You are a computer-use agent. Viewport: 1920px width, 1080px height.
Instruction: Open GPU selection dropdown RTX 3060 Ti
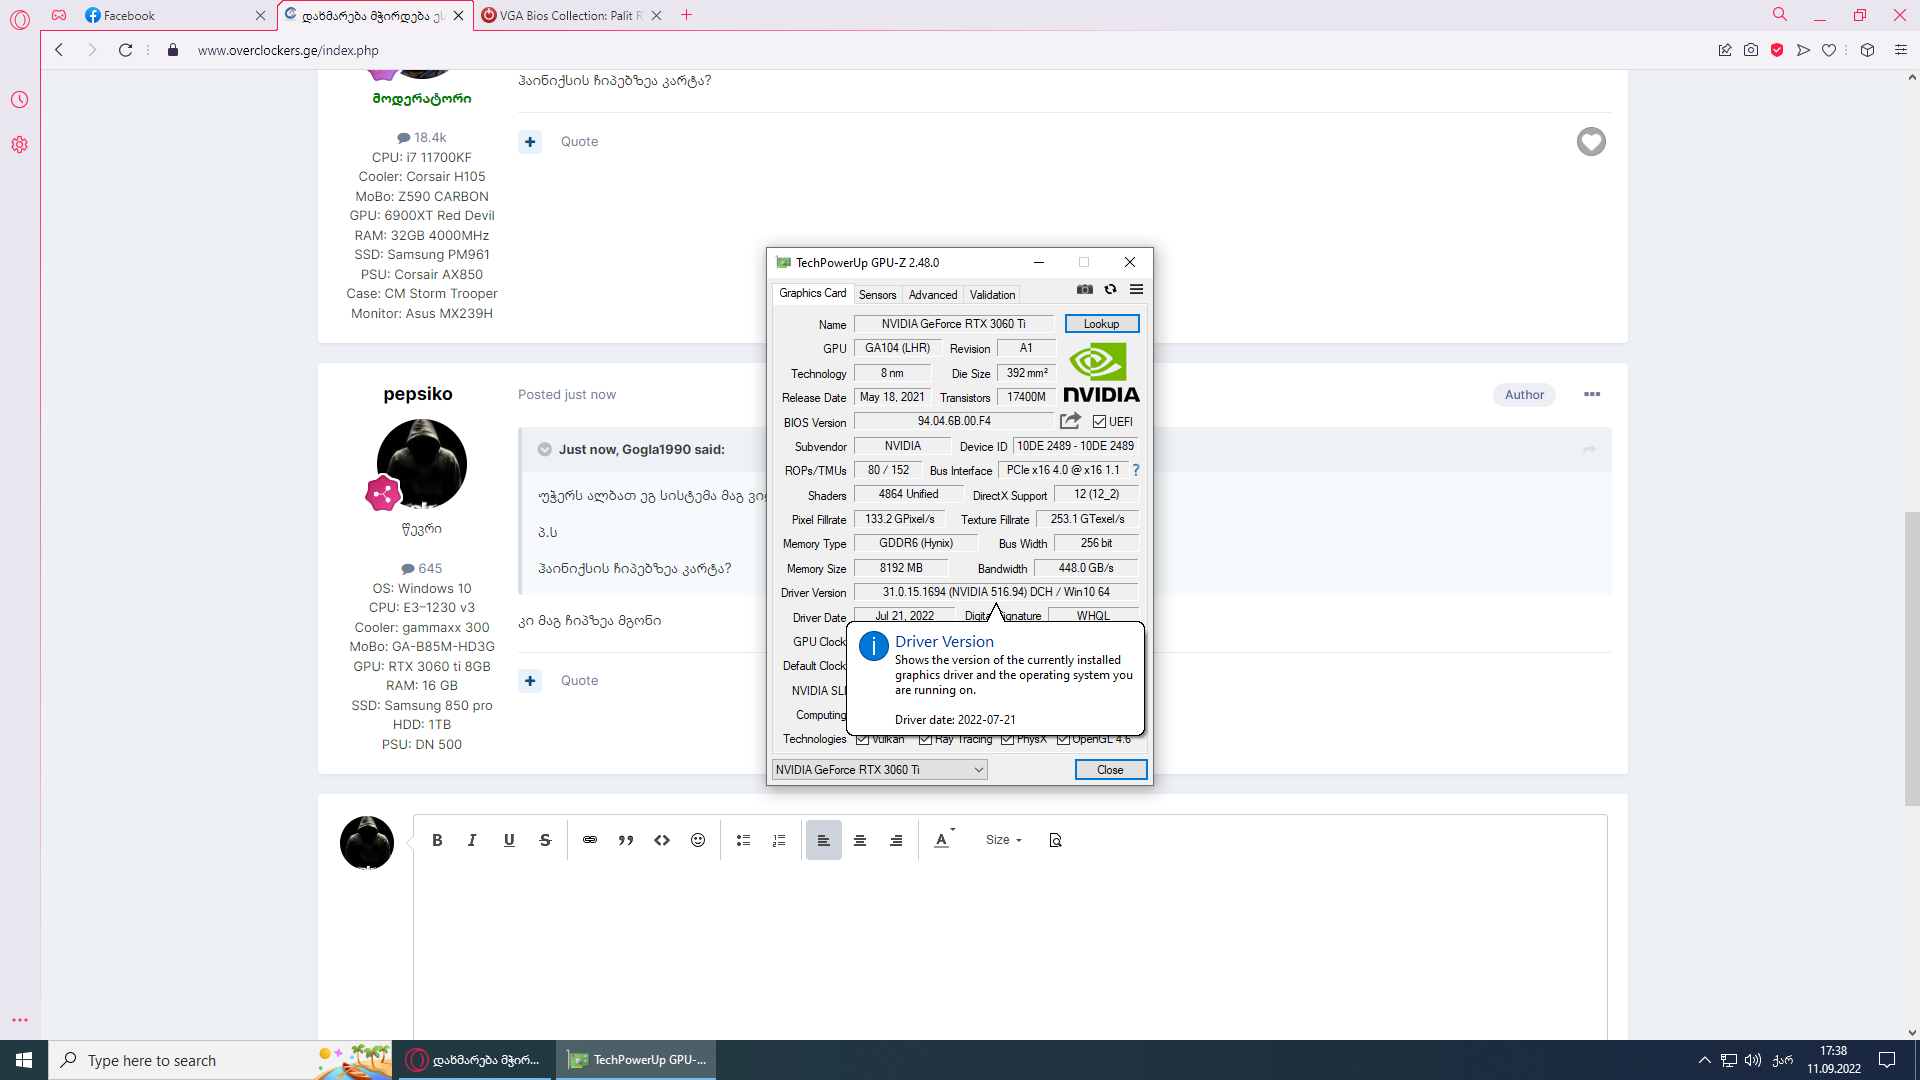point(880,769)
